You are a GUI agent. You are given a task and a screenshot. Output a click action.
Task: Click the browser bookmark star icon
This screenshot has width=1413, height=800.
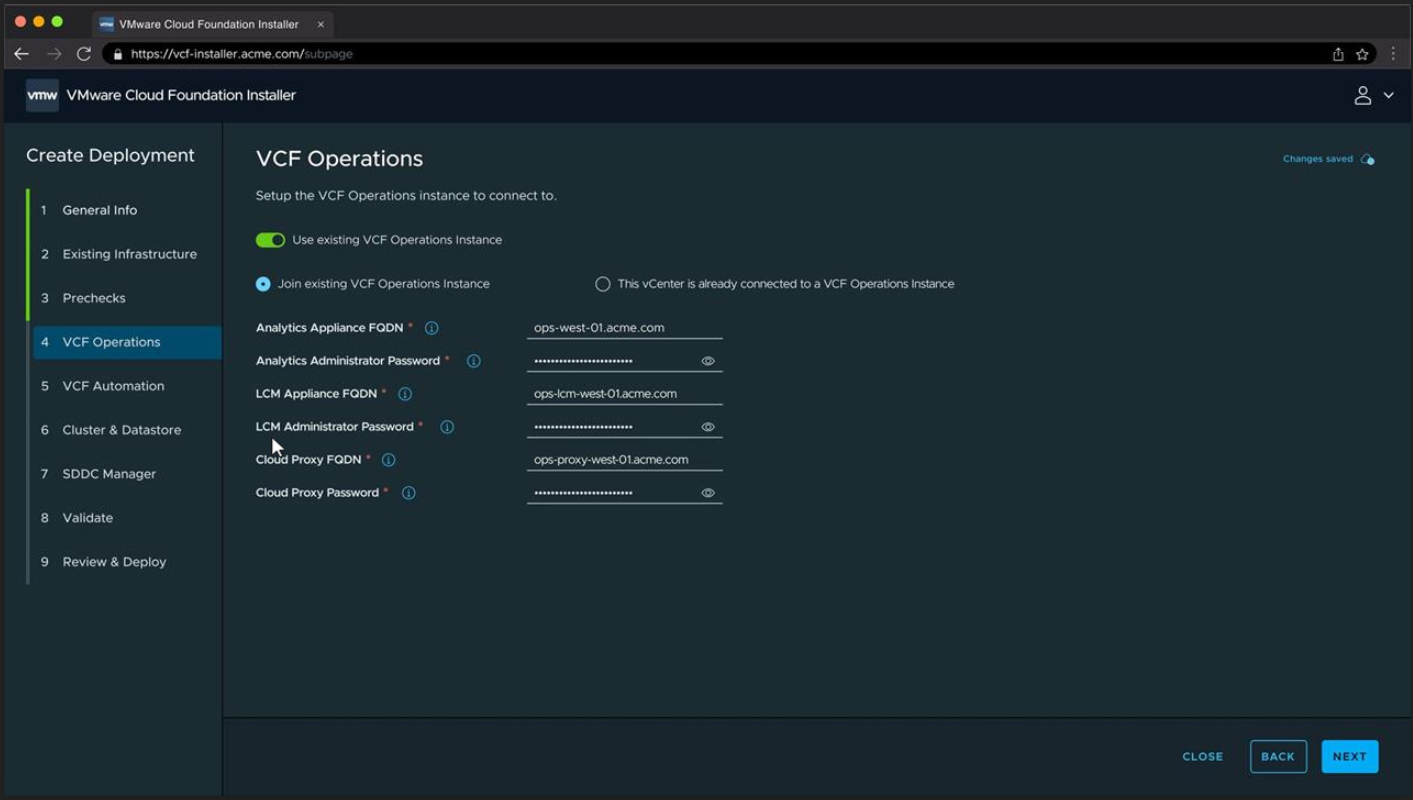point(1362,54)
